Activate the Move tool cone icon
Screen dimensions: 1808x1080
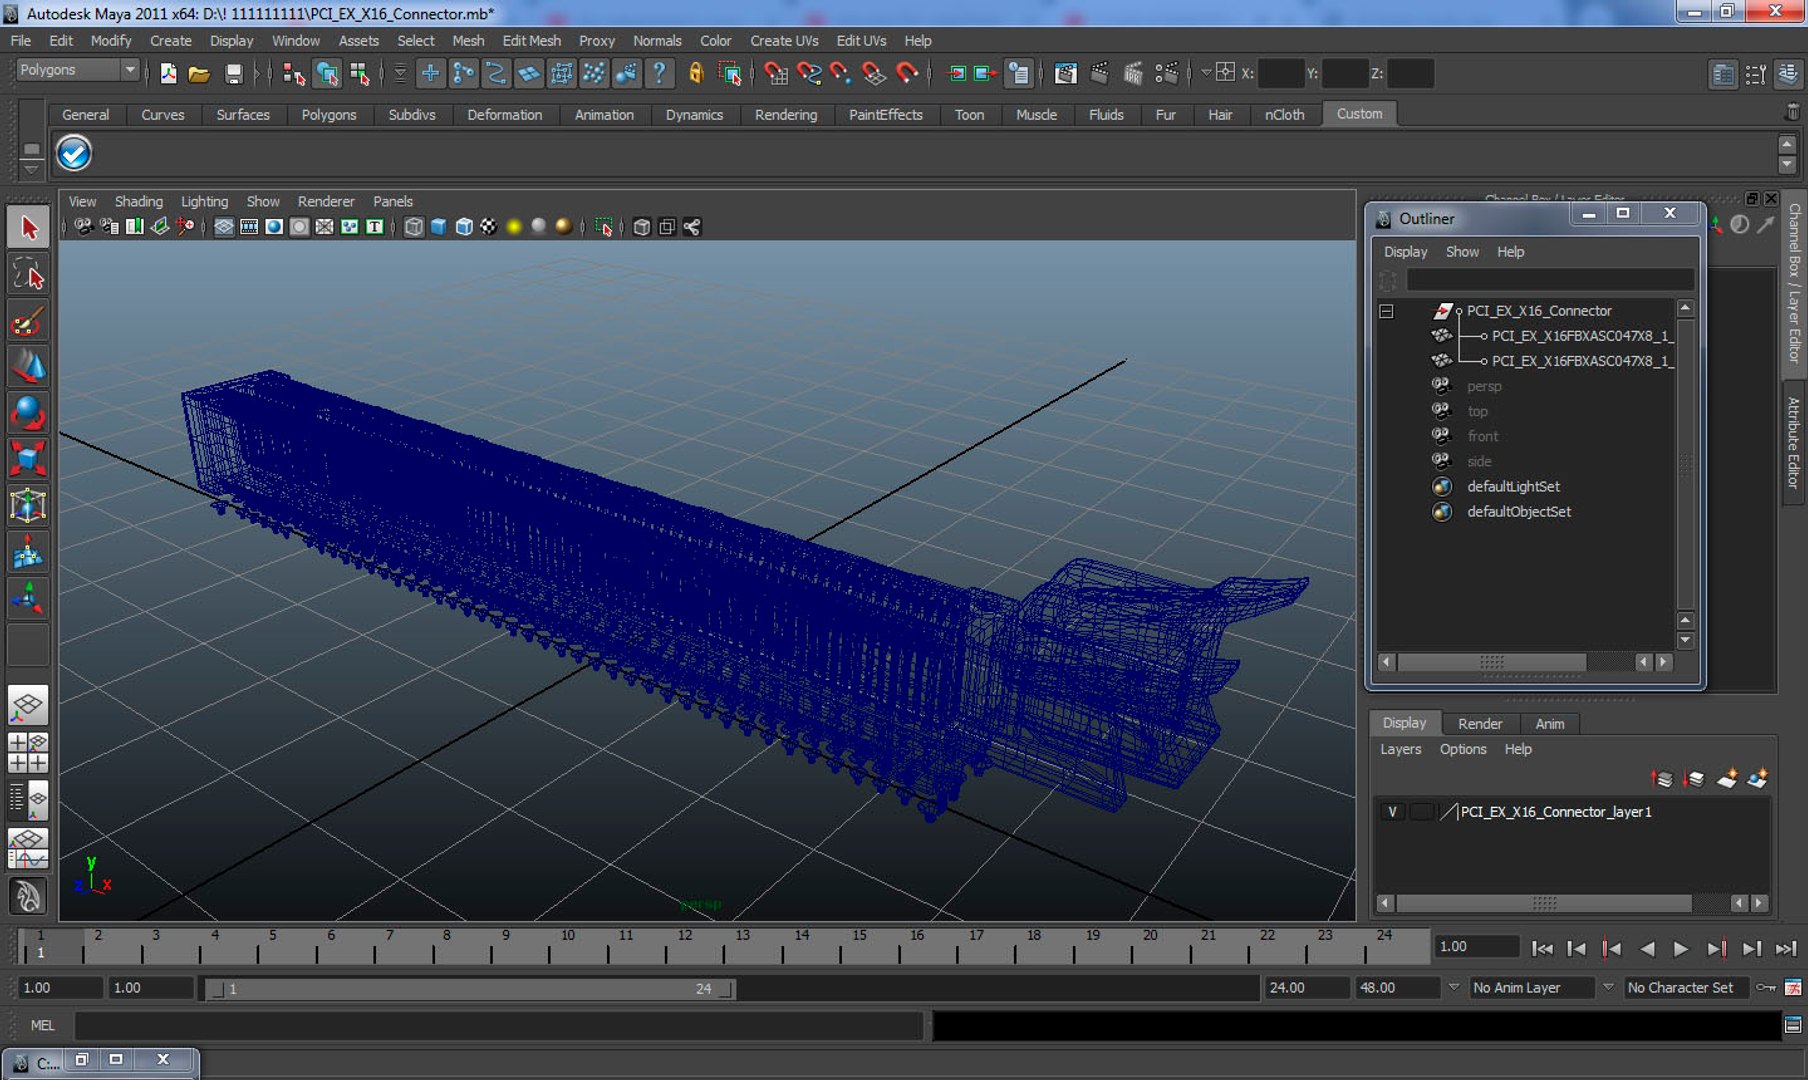pyautogui.click(x=28, y=367)
